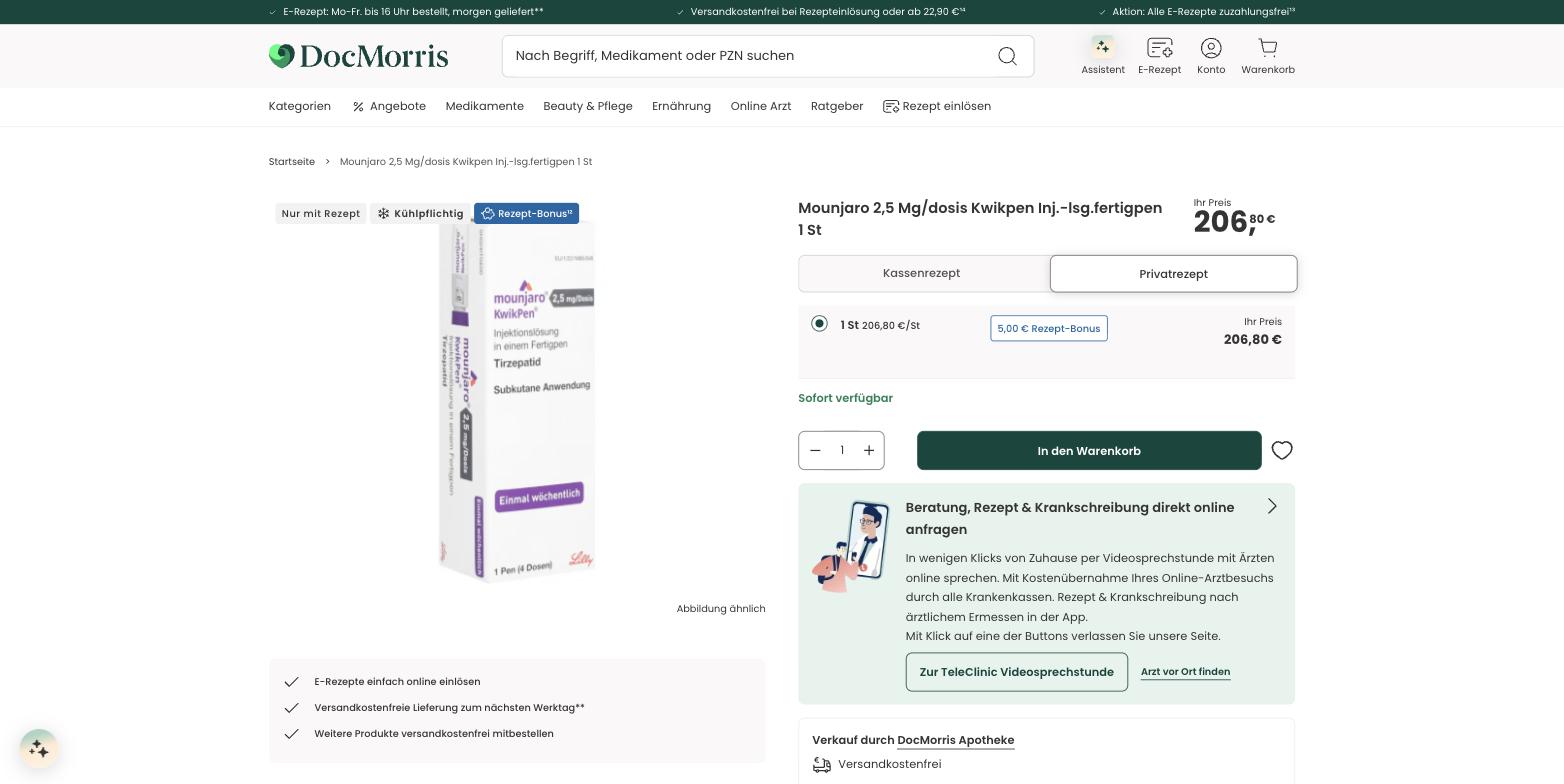Image resolution: width=1564 pixels, height=784 pixels.
Task: Click Aktion: Alle E-Rezepte zuzahlungsfrei notice
Action: (1203, 12)
